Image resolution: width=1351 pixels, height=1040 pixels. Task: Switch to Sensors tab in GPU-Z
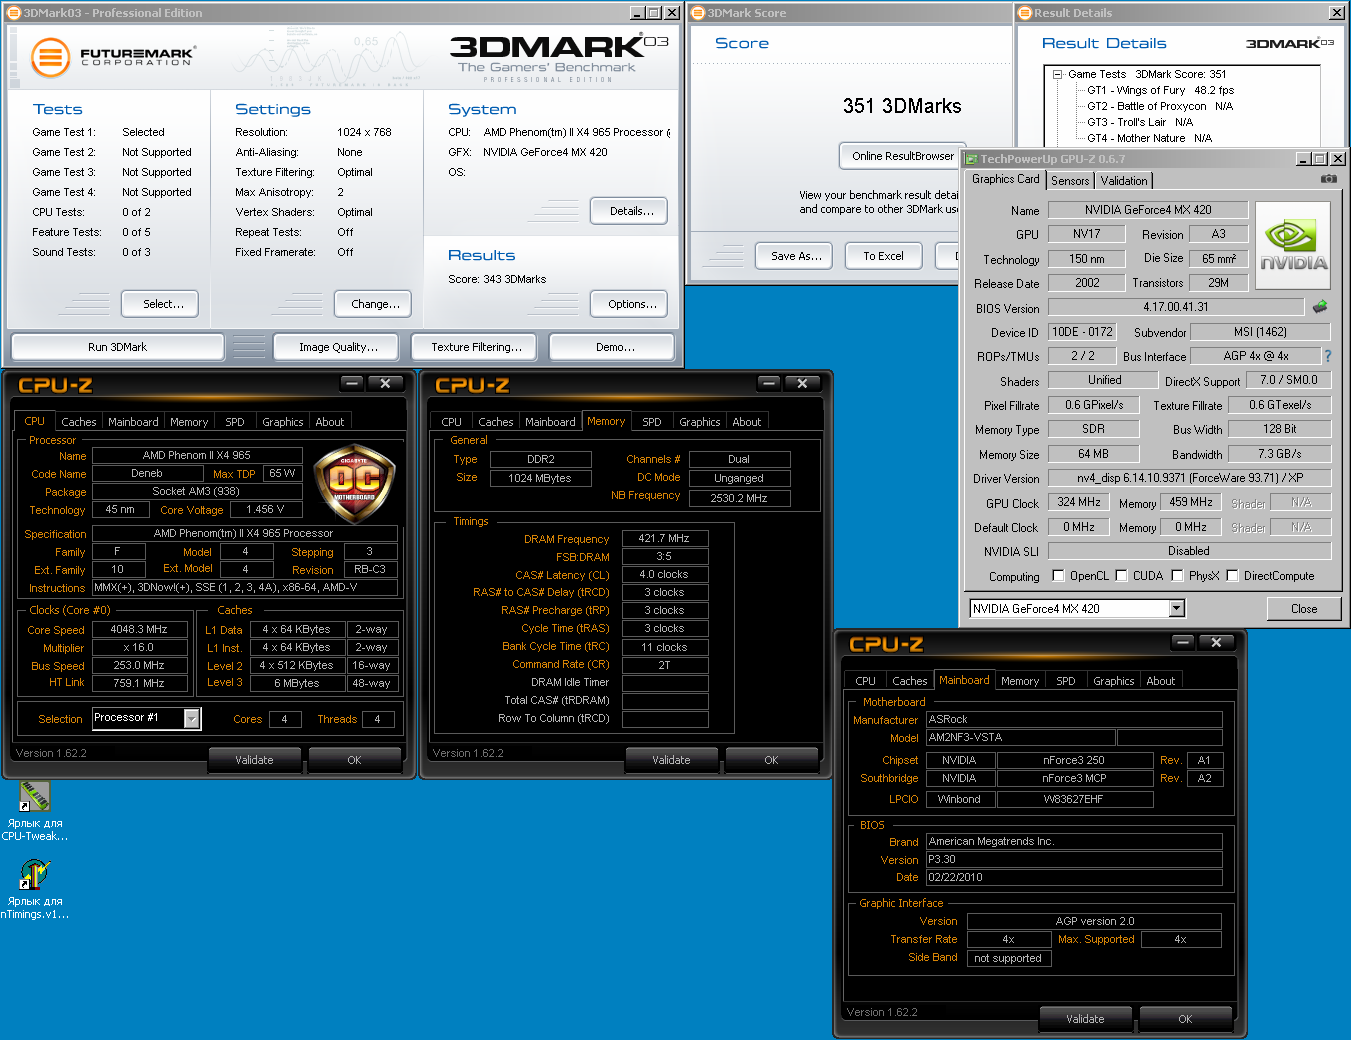click(x=1070, y=181)
